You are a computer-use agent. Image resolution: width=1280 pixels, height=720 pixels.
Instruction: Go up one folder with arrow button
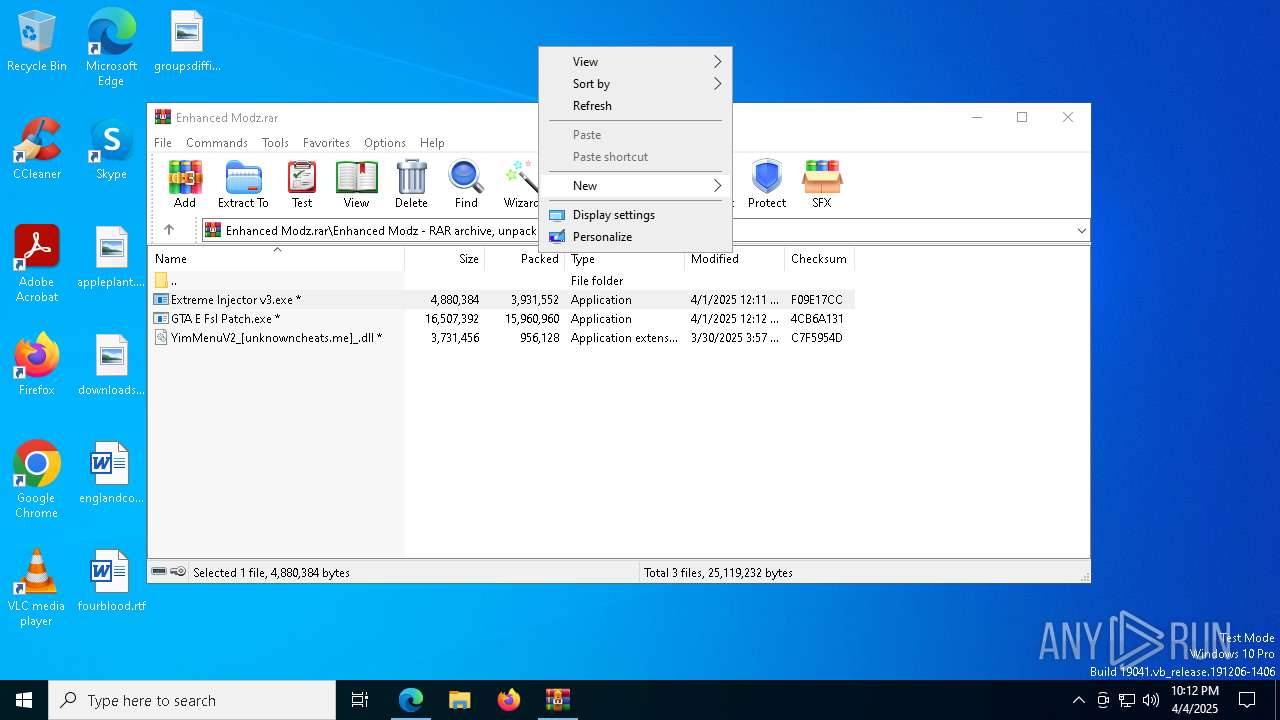(x=169, y=230)
